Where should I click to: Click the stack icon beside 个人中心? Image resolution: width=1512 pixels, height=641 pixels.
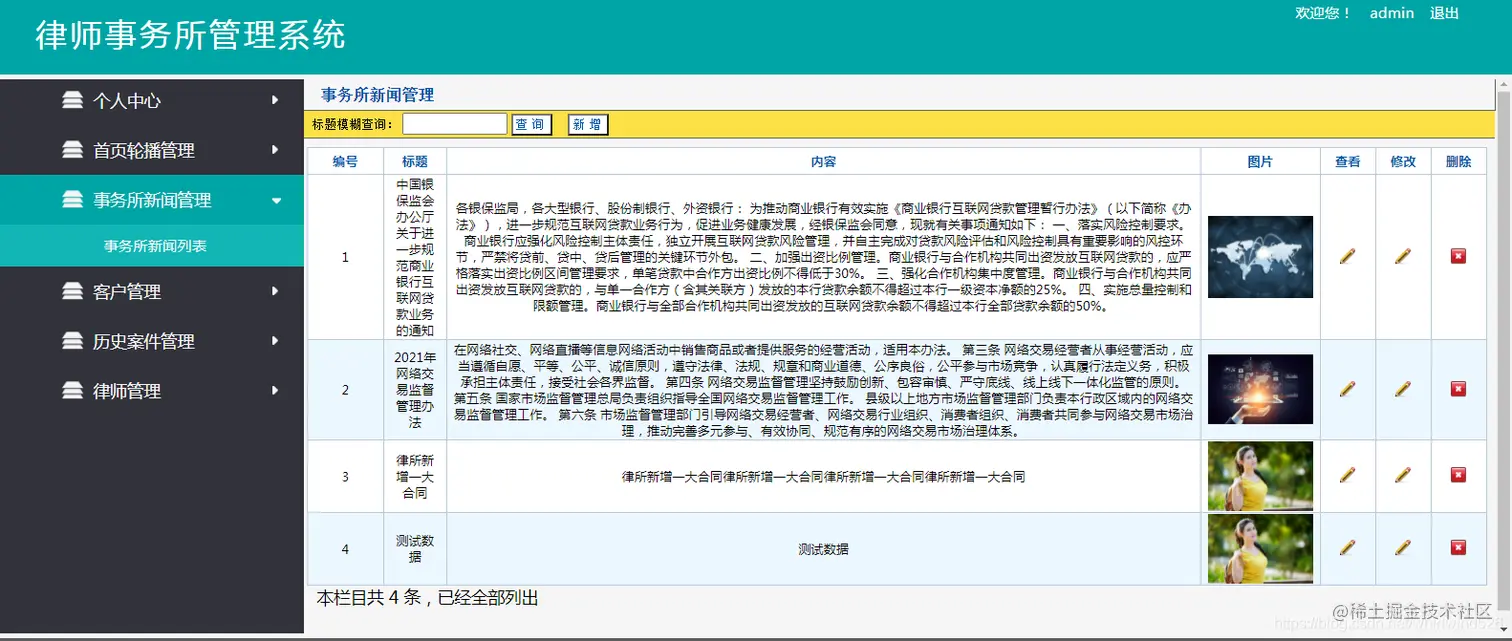pyautogui.click(x=72, y=100)
